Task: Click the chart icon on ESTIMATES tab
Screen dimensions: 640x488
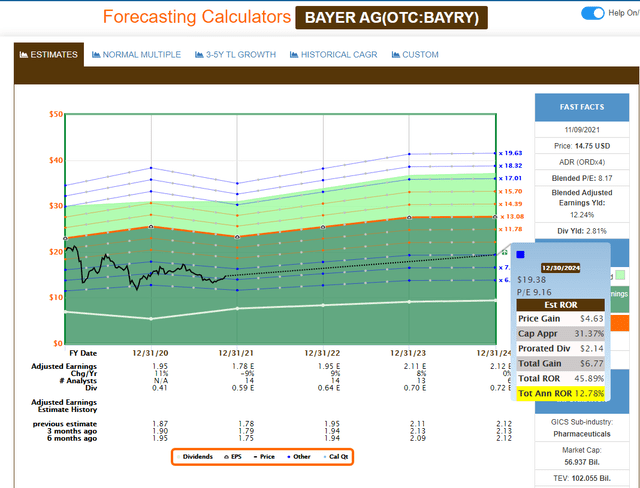Action: (x=24, y=54)
